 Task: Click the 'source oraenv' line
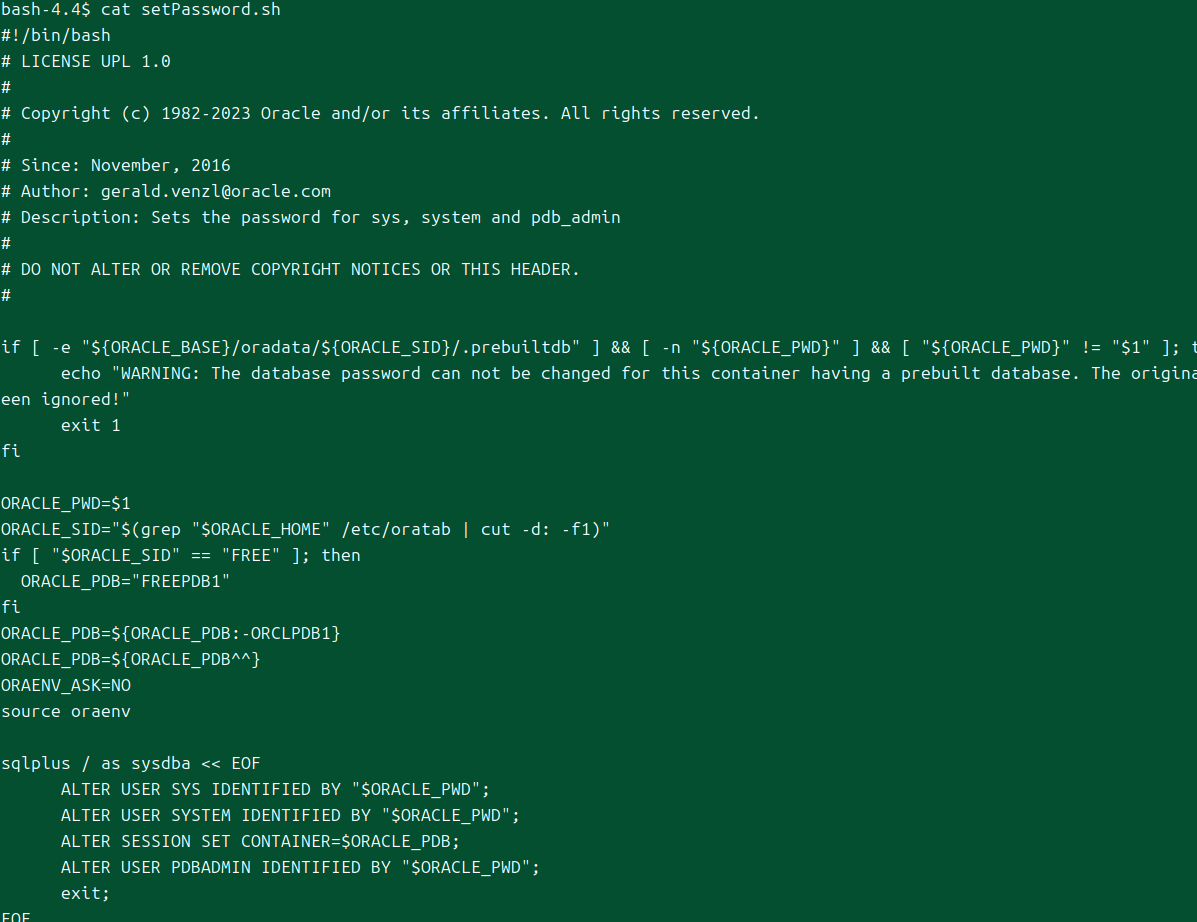[66, 712]
